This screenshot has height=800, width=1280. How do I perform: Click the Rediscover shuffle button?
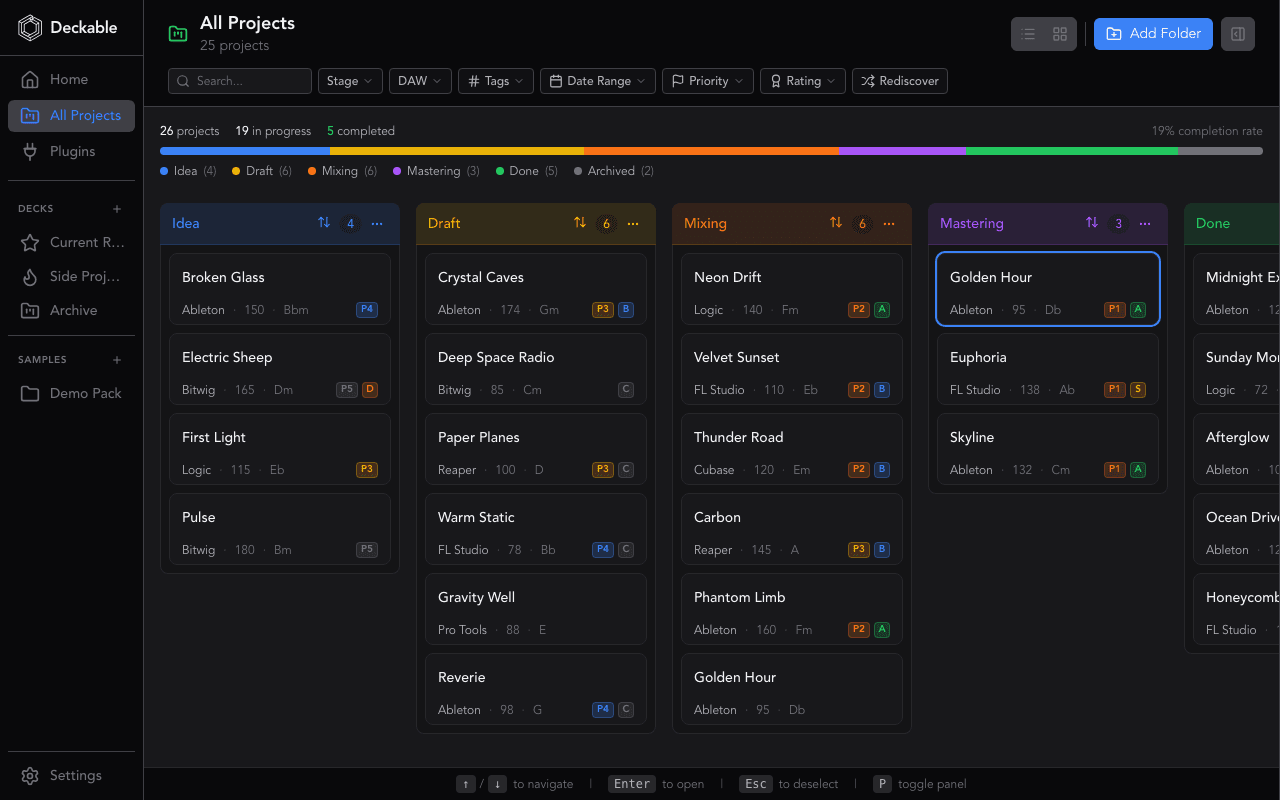tap(900, 81)
